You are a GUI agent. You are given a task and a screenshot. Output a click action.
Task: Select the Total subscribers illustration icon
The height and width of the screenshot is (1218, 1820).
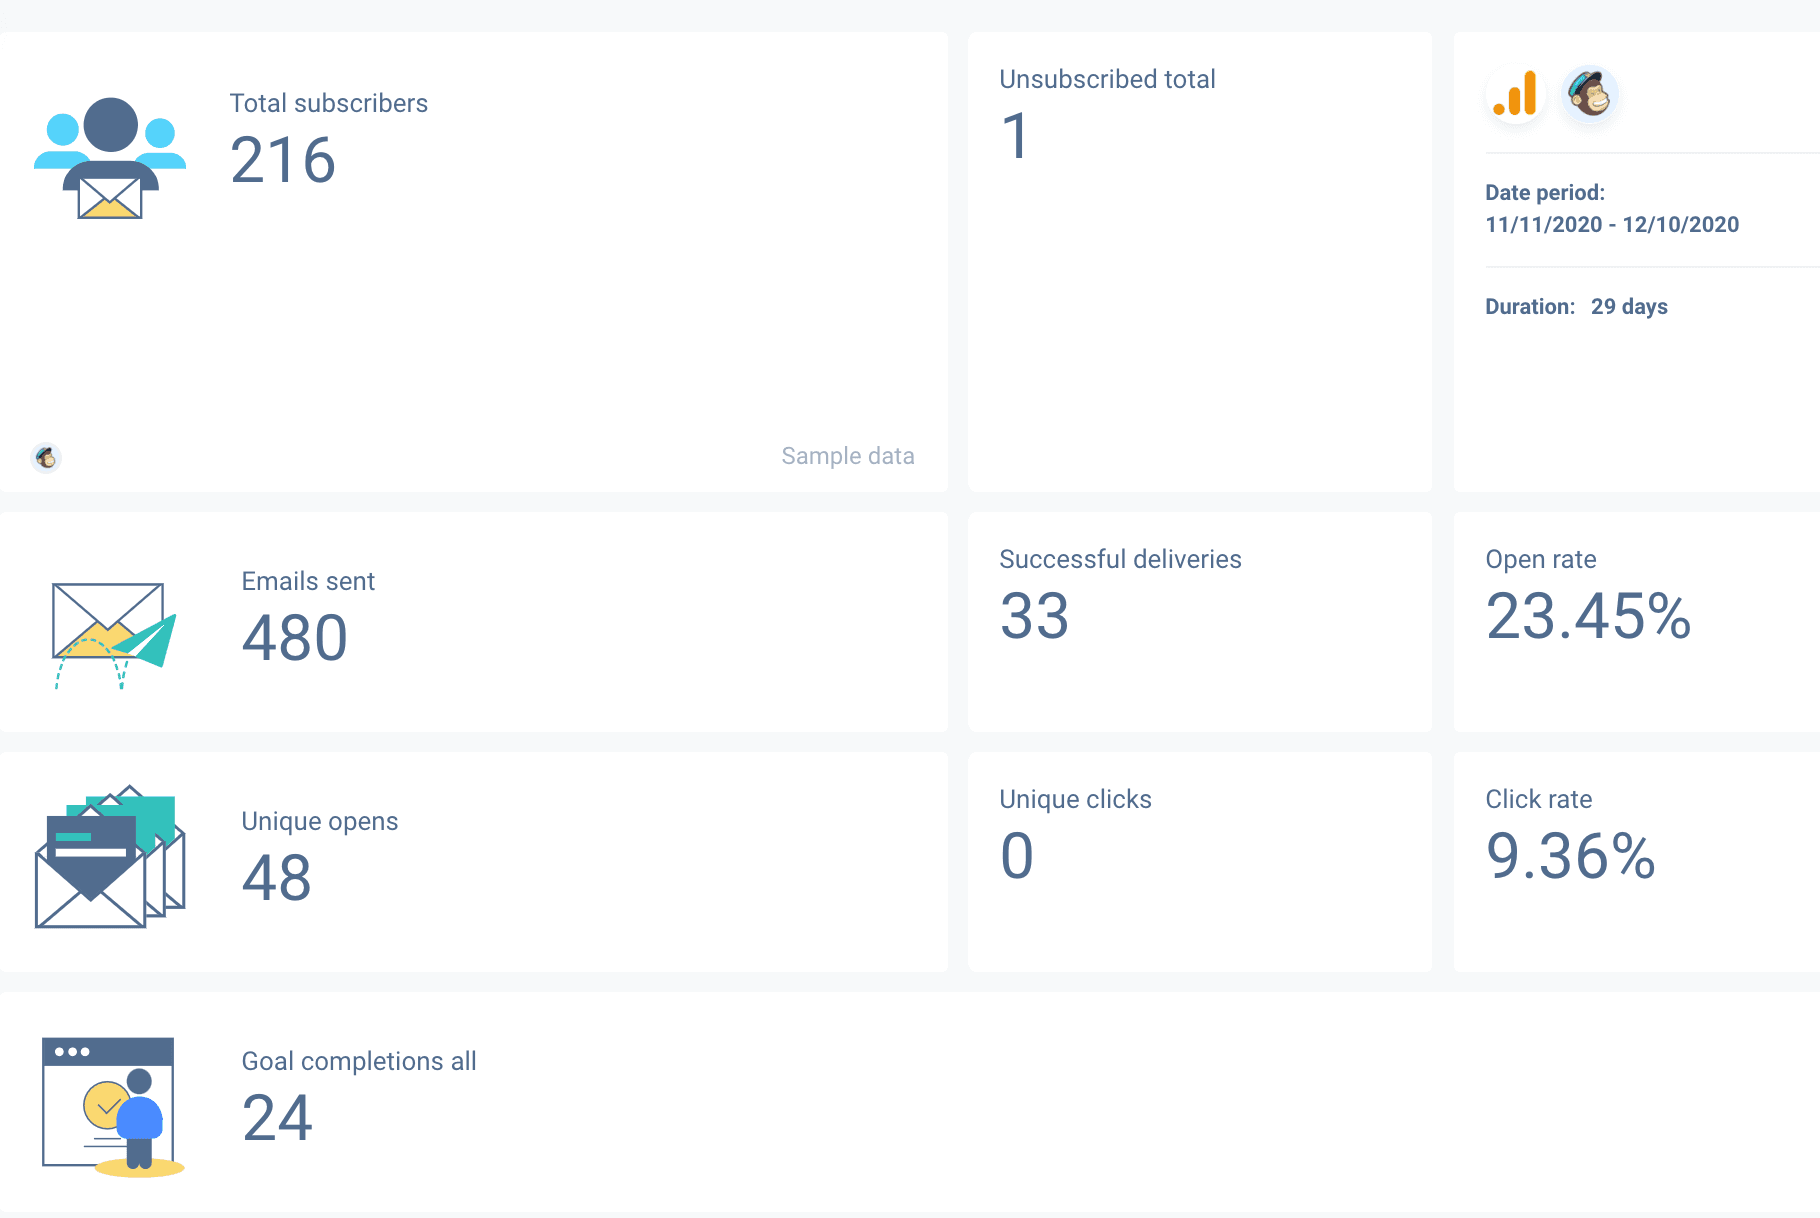pyautogui.click(x=110, y=158)
